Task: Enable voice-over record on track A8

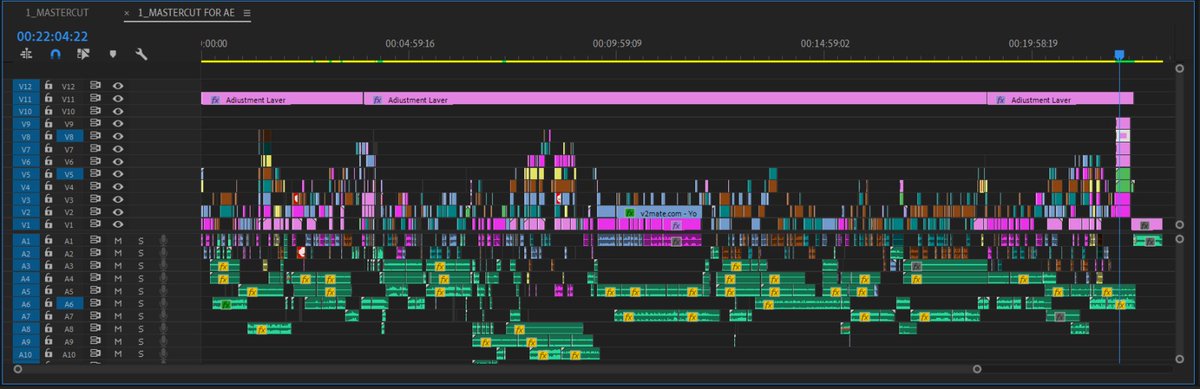Action: coord(162,328)
